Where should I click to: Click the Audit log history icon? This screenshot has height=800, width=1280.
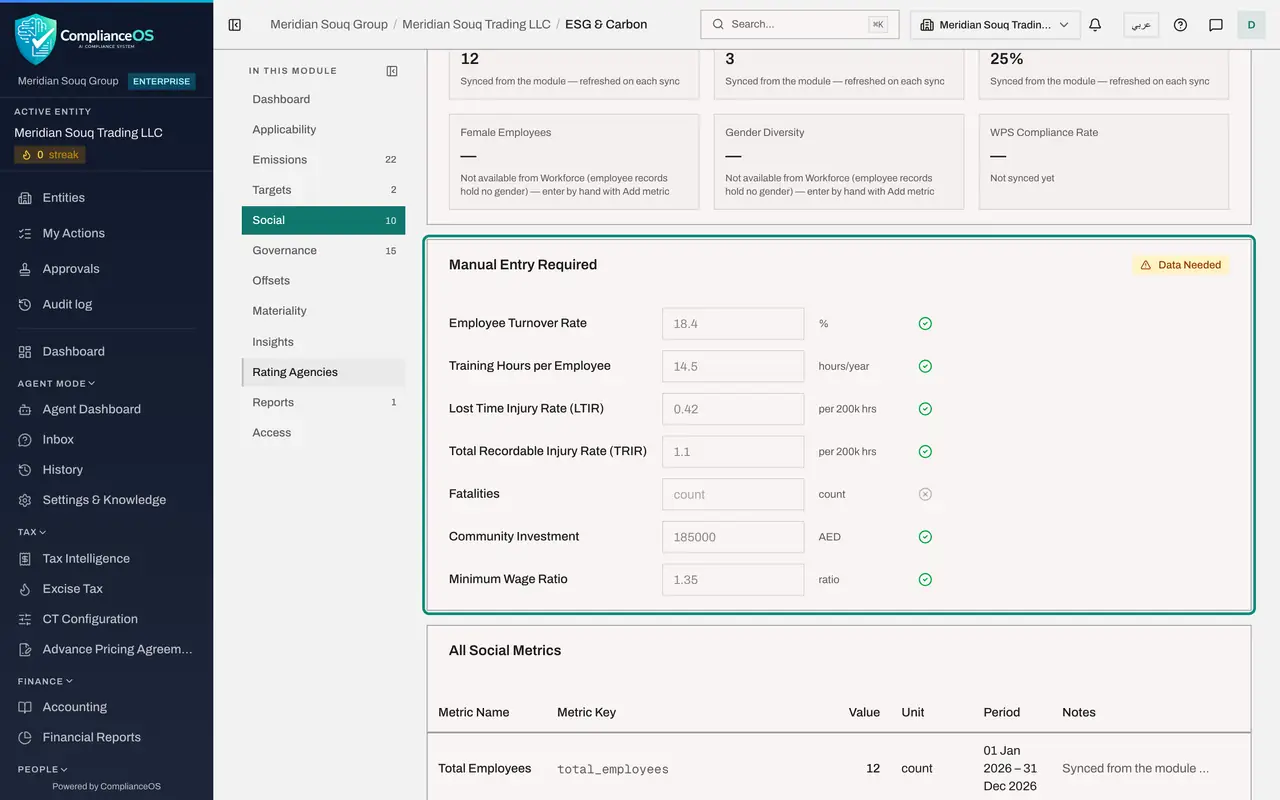[x=25, y=305]
